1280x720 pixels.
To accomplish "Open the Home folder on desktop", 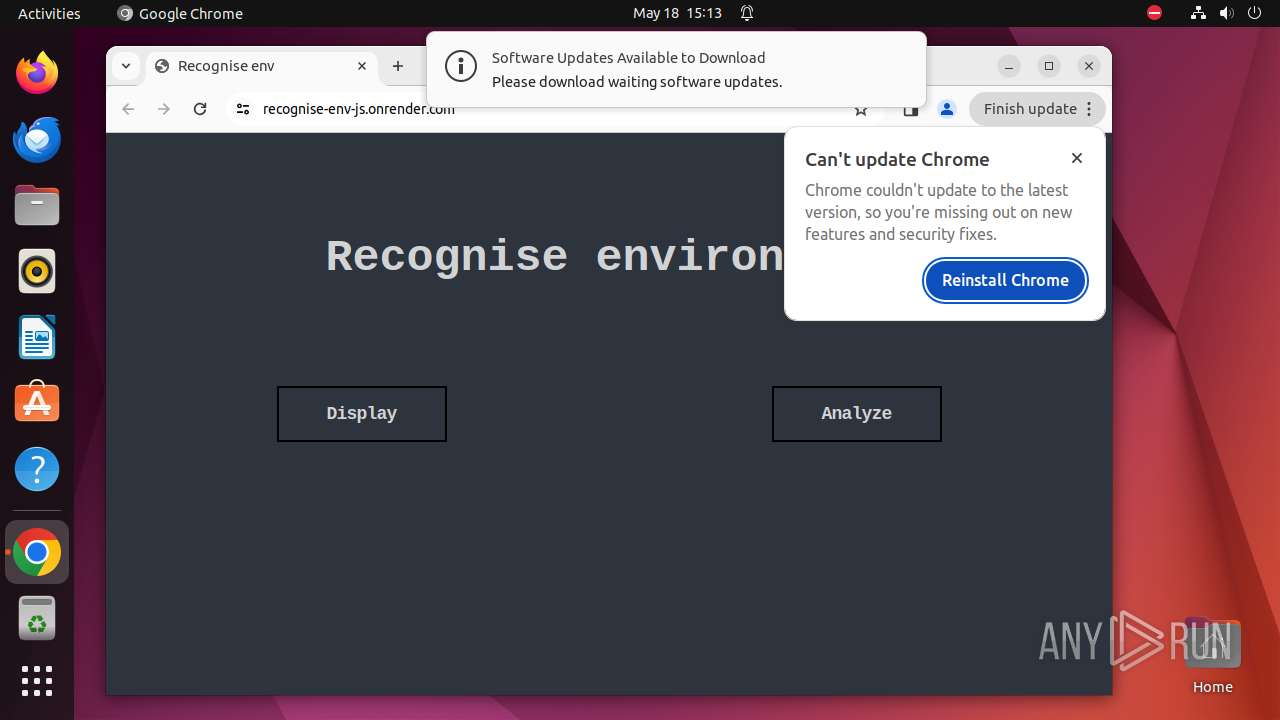I will 1212,655.
